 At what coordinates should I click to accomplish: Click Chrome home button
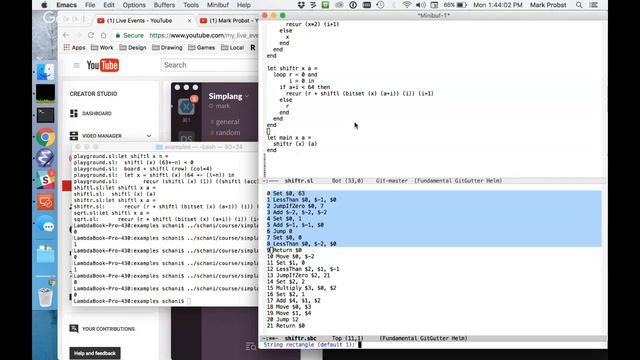click(103, 36)
